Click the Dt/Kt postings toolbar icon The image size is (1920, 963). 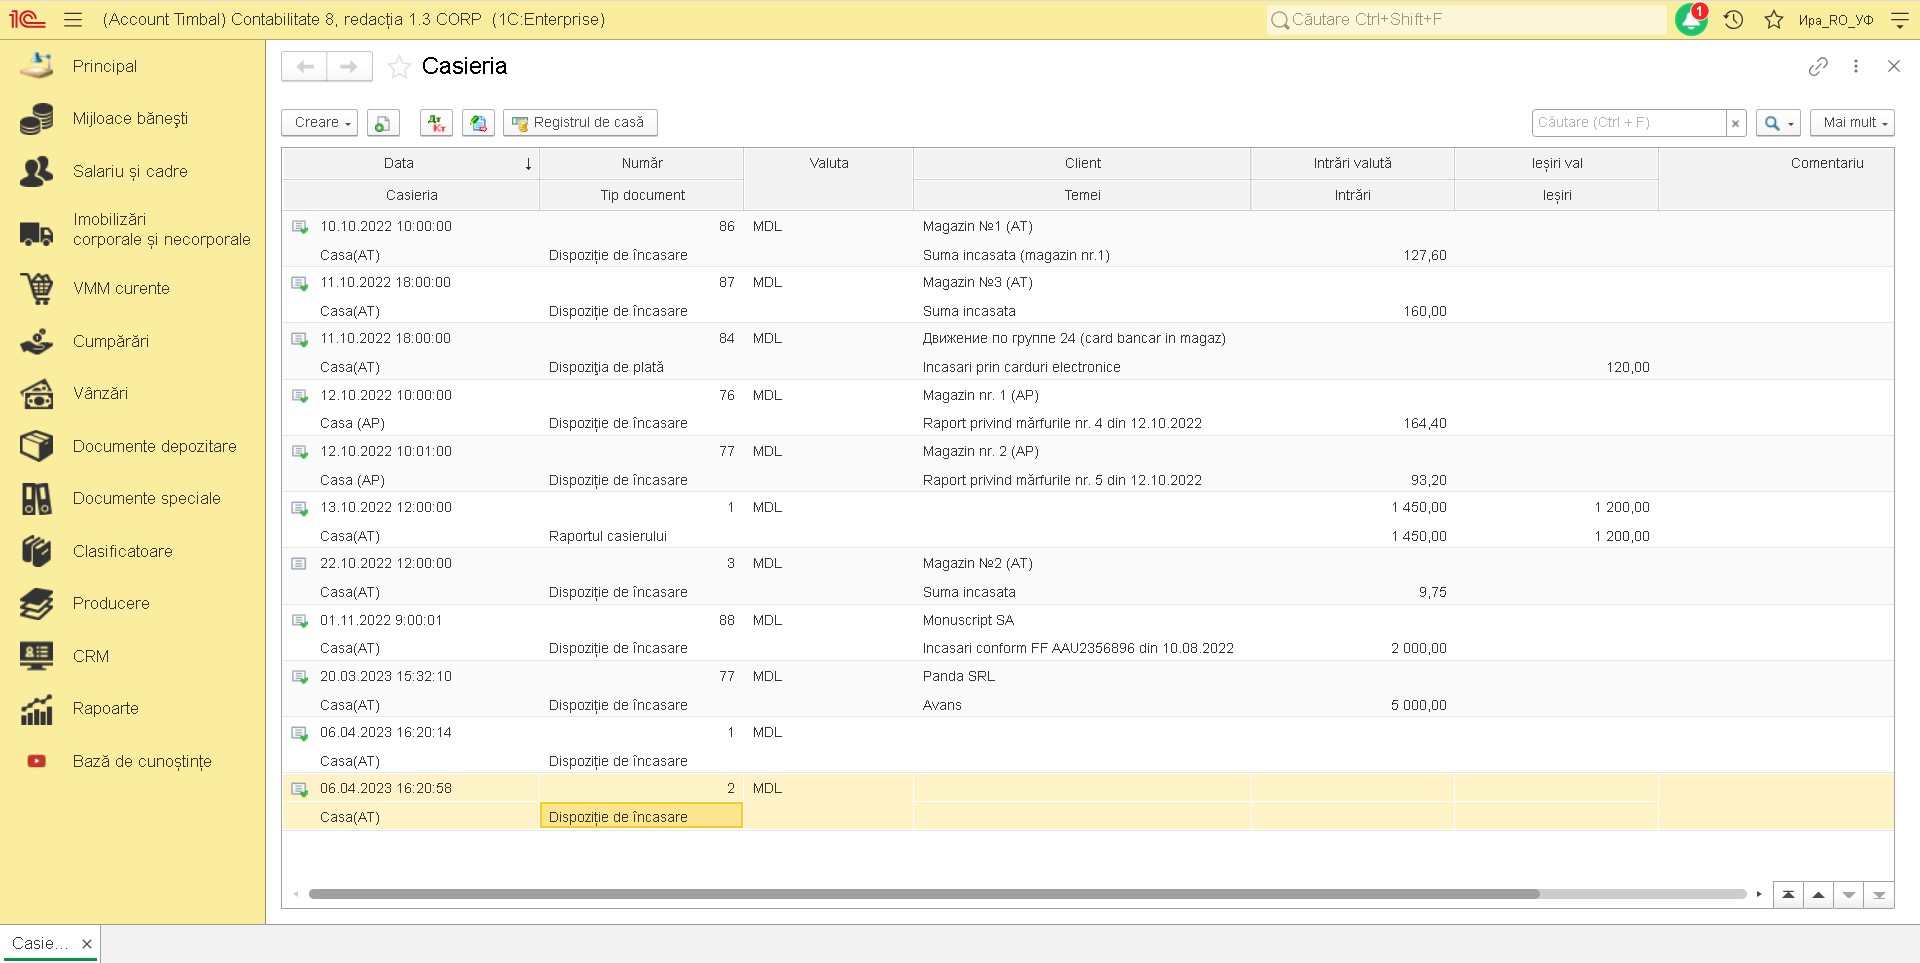pos(436,123)
